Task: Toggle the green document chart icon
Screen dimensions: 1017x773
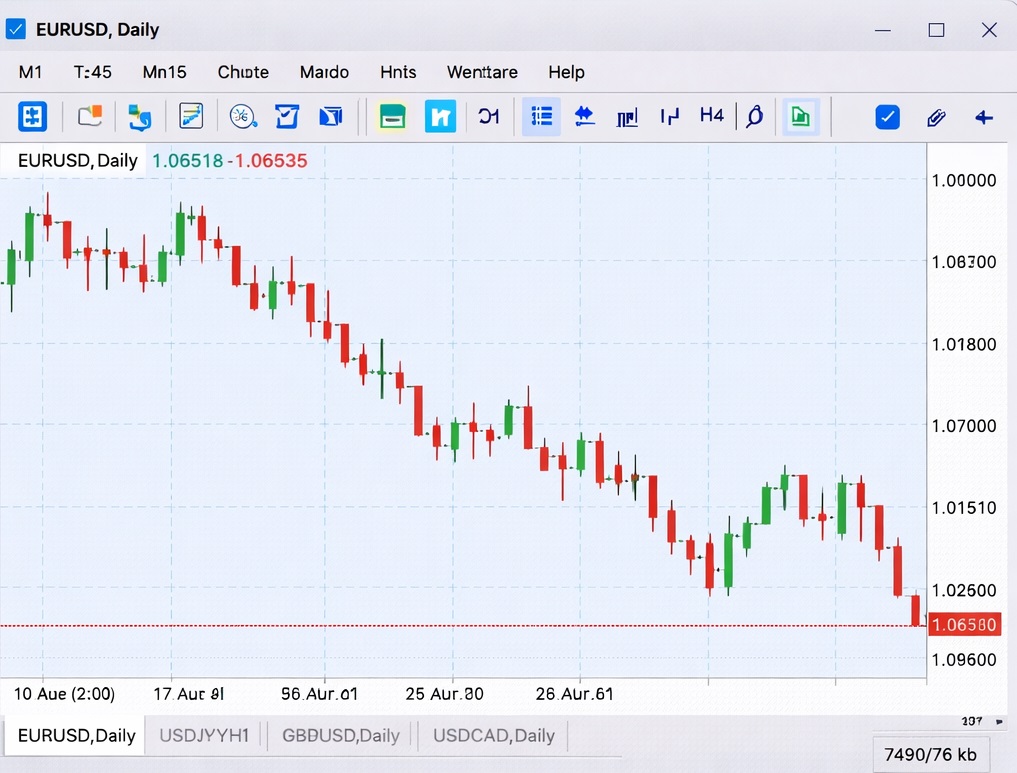Action: [x=801, y=117]
